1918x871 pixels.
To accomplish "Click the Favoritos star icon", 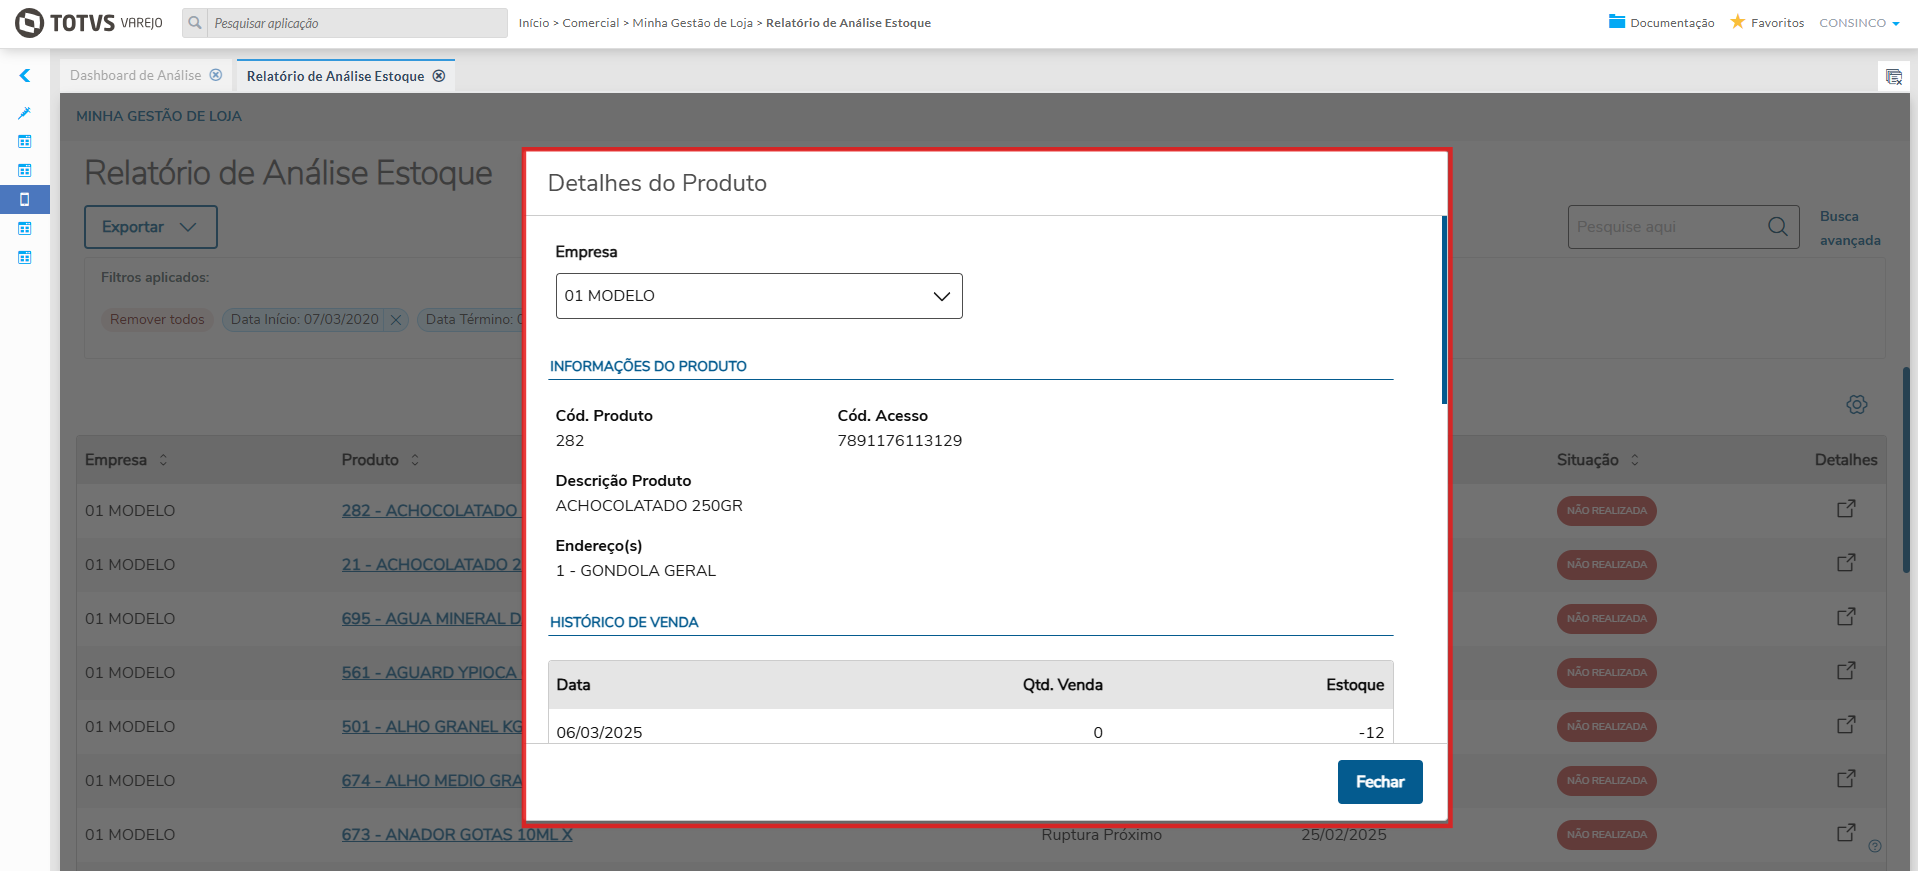I will pos(1738,21).
